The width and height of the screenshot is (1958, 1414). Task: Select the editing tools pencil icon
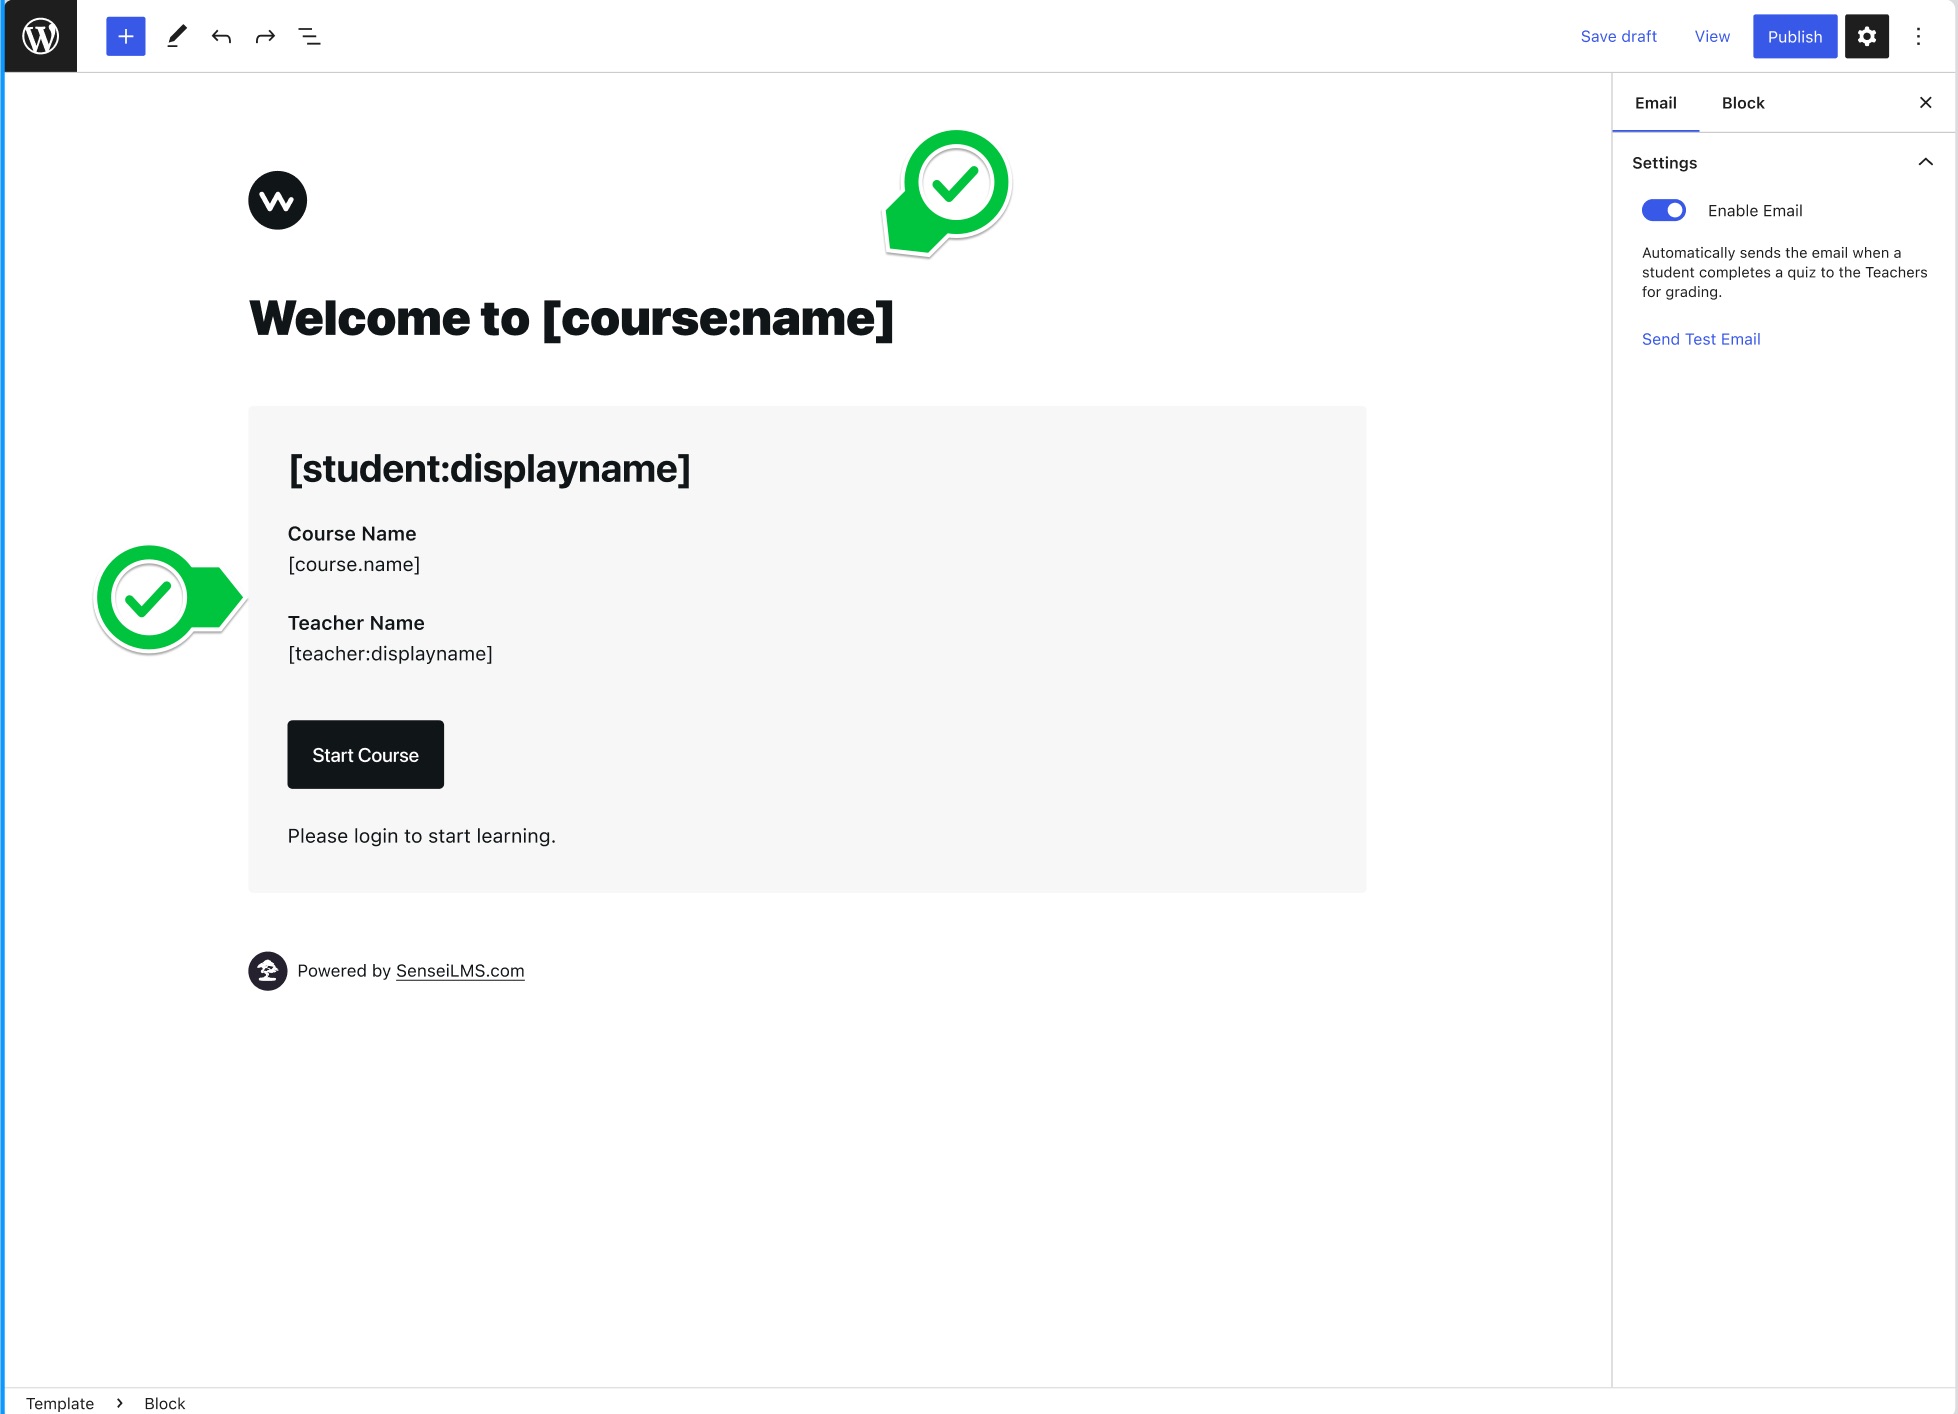177,36
